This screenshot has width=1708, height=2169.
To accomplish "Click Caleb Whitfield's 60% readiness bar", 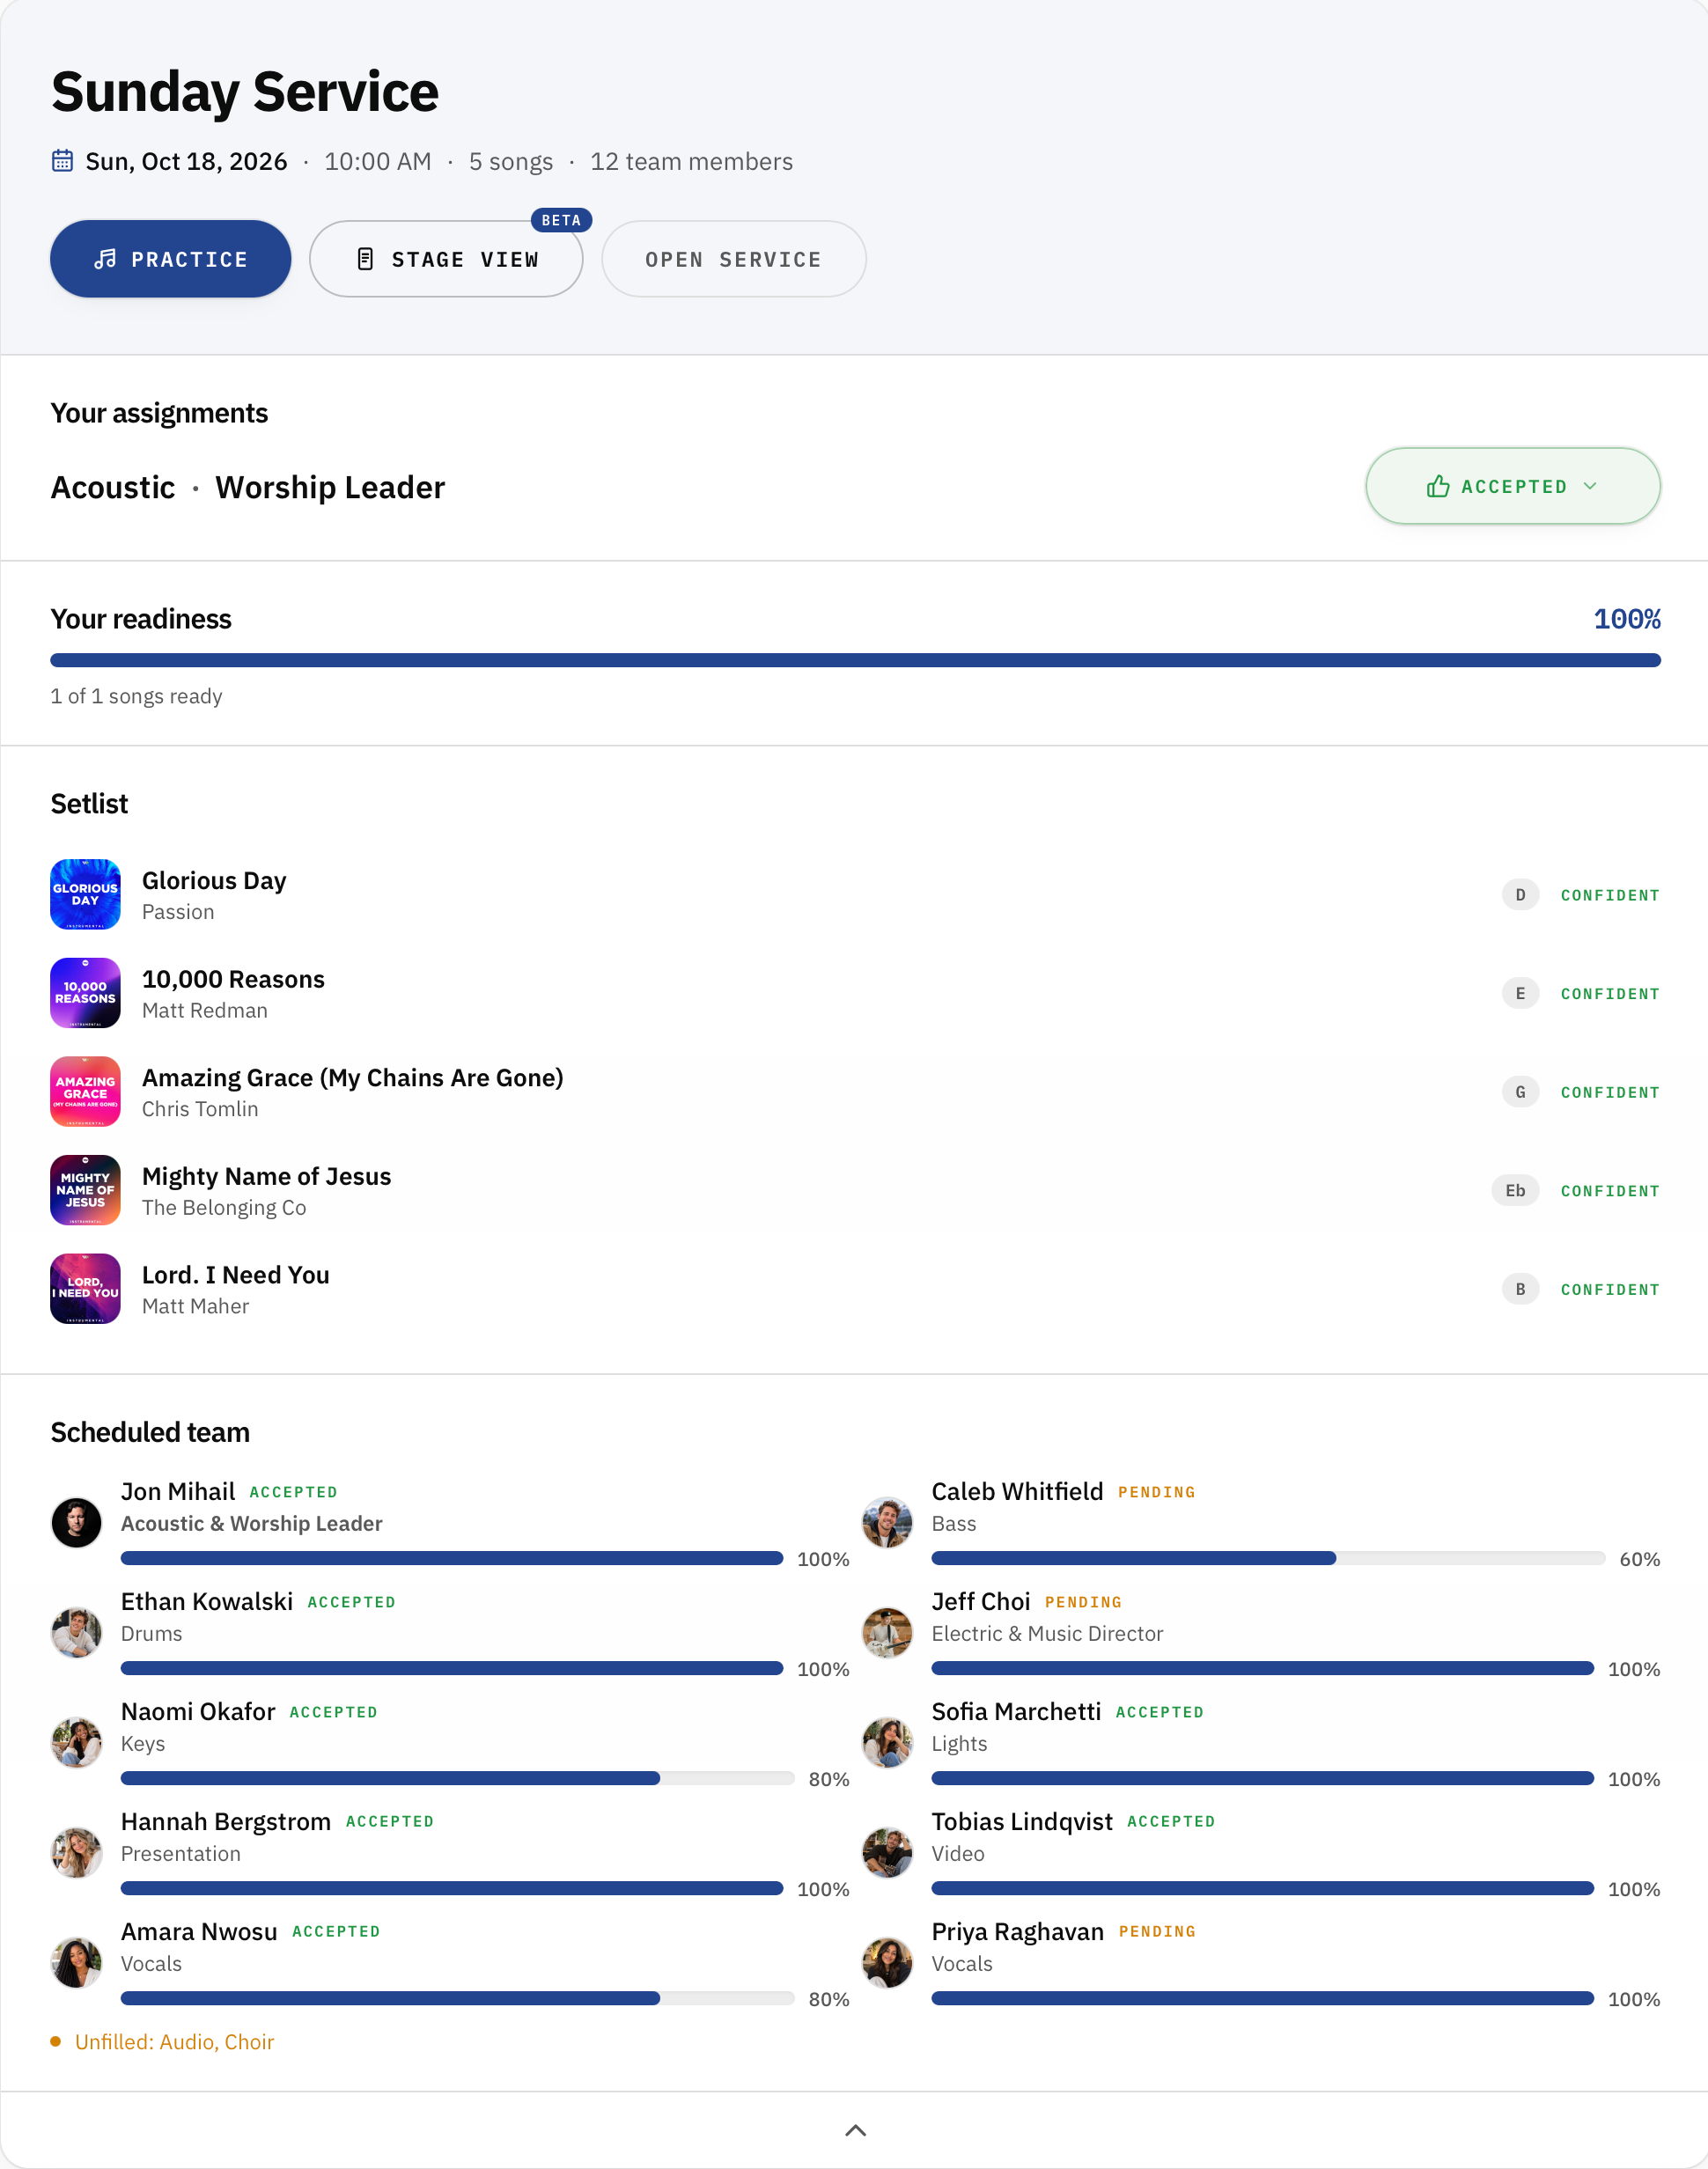I will [x=1268, y=1558].
